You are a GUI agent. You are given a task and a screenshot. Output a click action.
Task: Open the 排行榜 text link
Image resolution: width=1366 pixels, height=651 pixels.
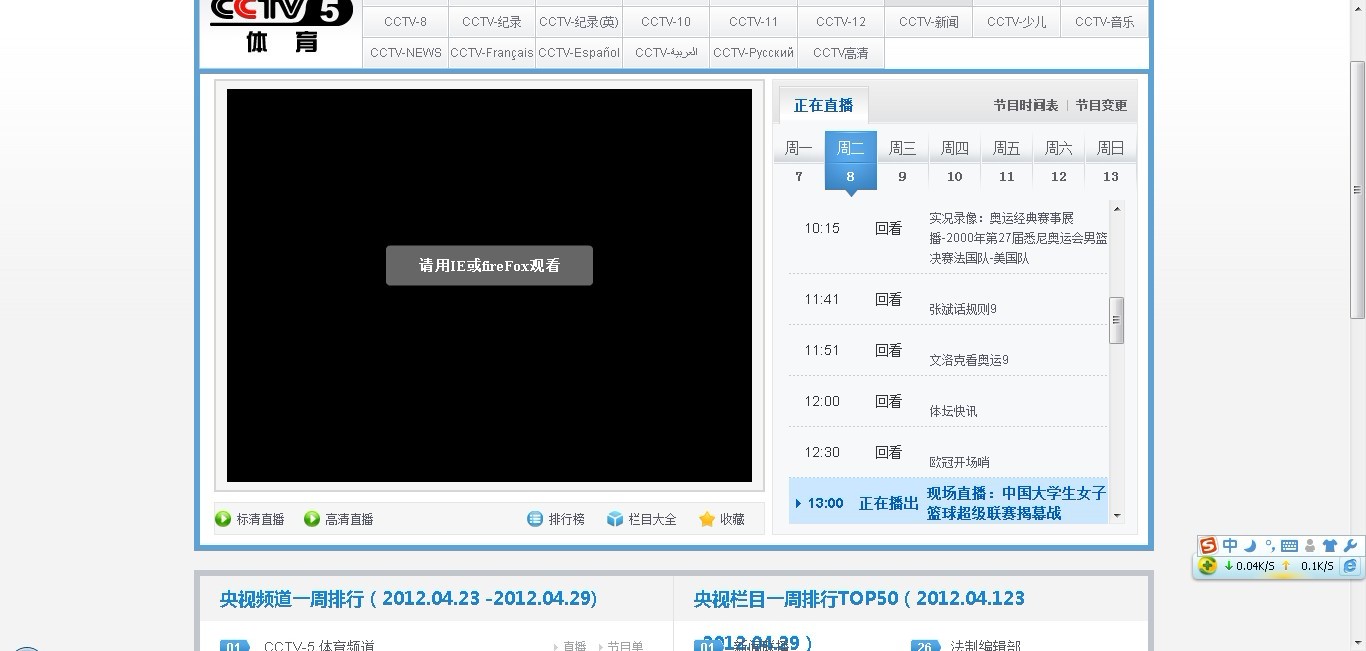[x=567, y=519]
